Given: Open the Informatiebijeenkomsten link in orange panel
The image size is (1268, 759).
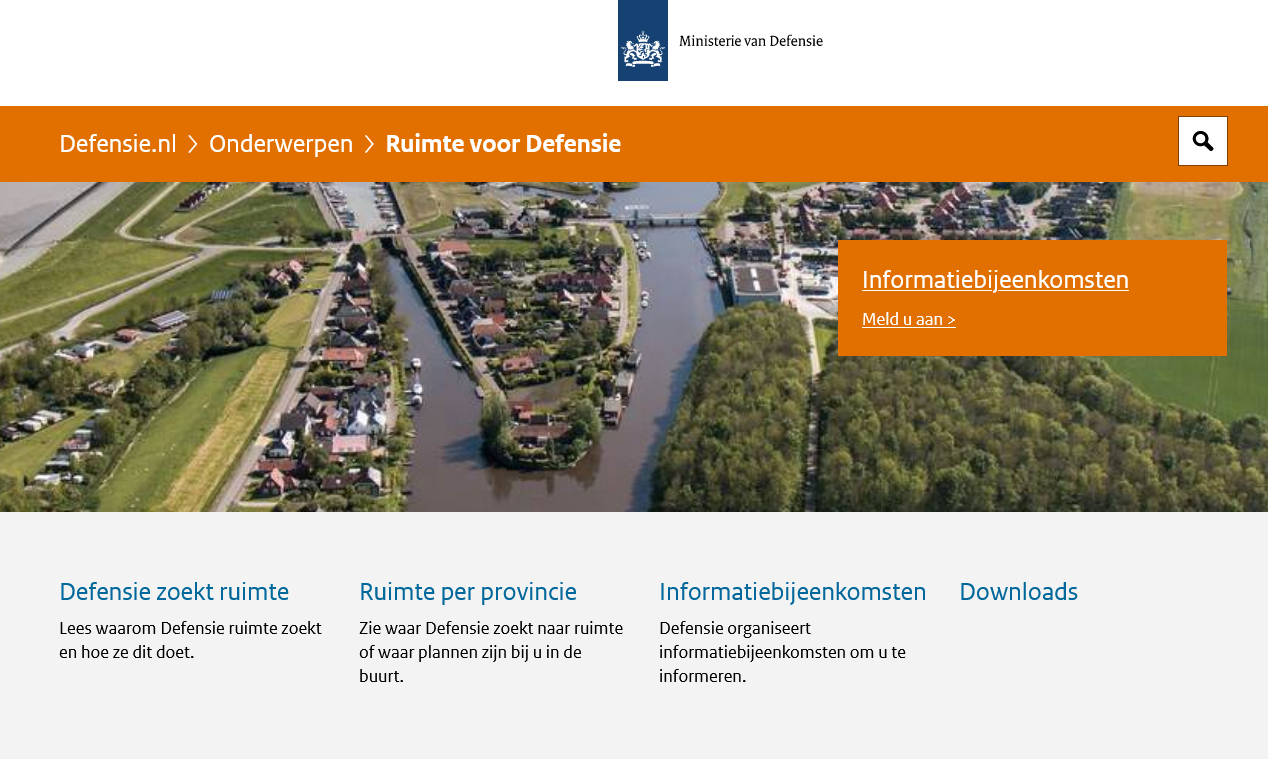Looking at the screenshot, I should tap(995, 280).
